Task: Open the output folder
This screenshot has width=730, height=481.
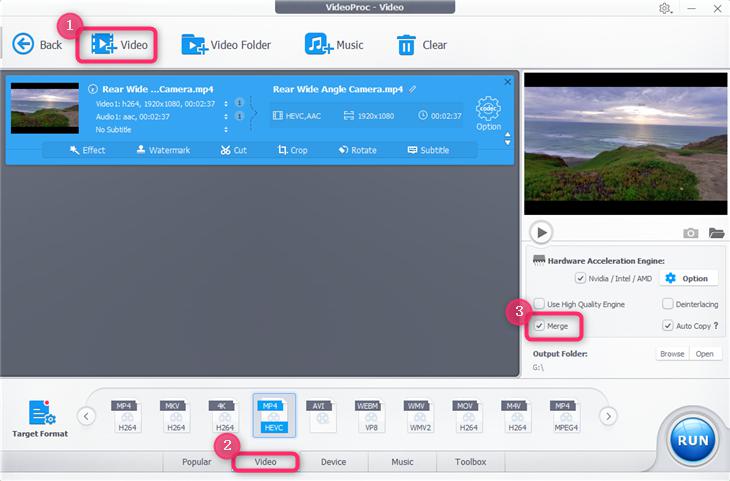Action: click(705, 354)
